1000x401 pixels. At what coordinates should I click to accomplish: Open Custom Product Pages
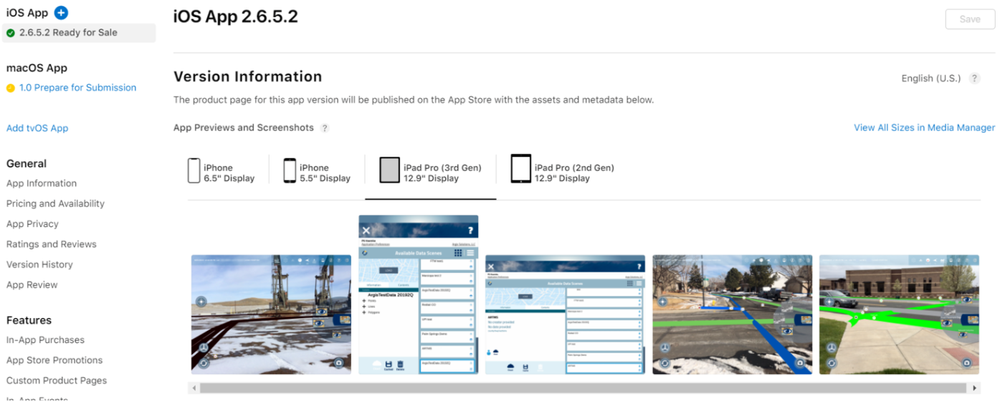click(57, 381)
